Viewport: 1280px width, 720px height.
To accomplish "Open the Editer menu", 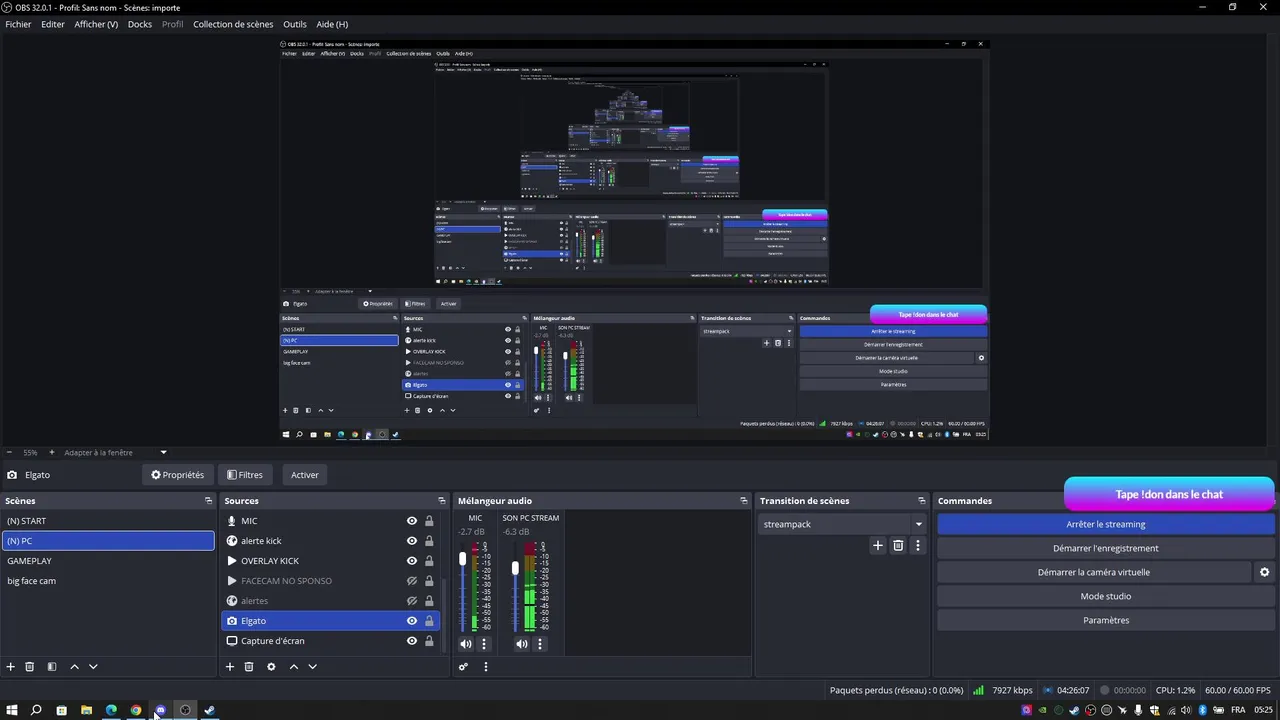I will coord(53,24).
